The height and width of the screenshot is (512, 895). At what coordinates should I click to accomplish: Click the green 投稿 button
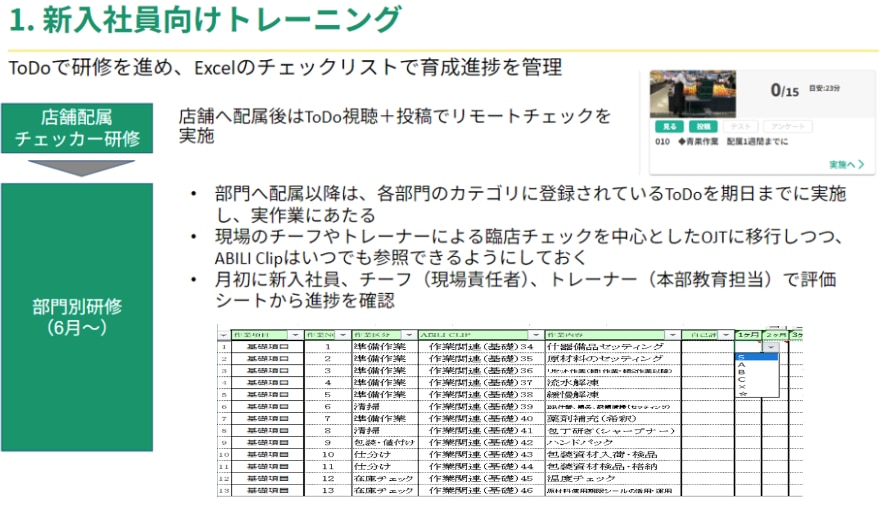click(x=703, y=127)
